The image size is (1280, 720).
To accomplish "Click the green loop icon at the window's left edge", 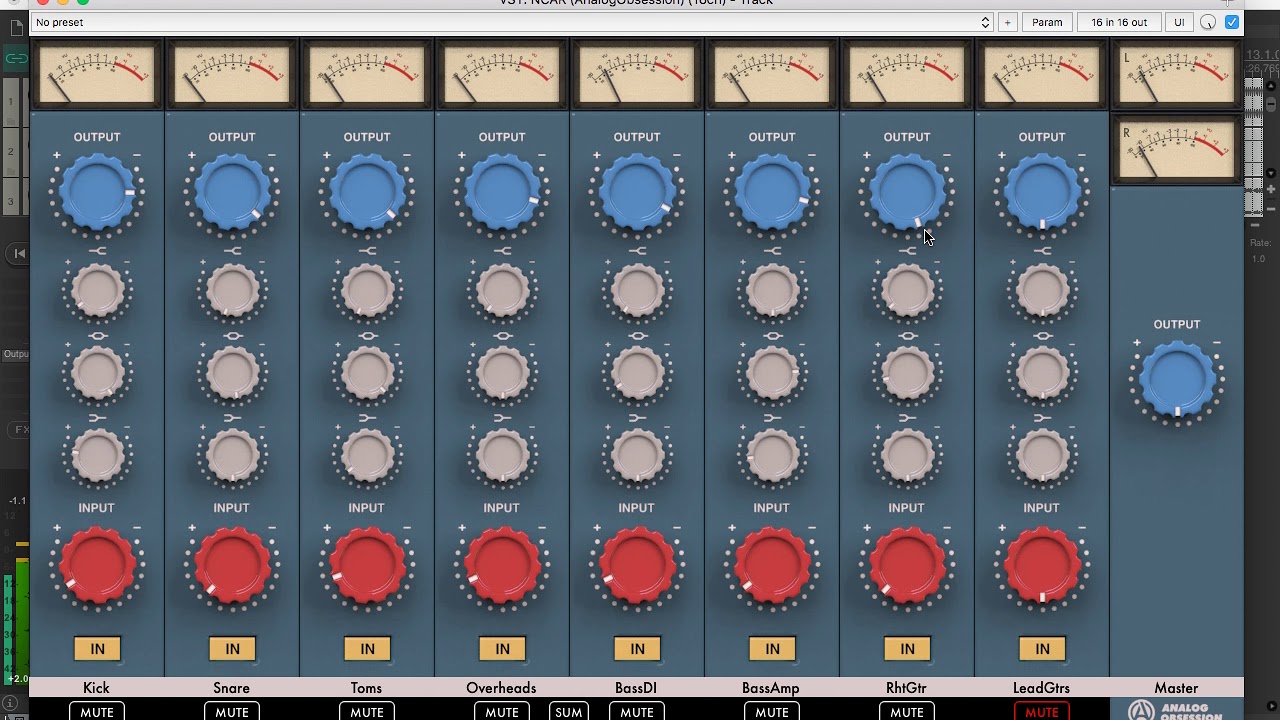I will pyautogui.click(x=16, y=58).
